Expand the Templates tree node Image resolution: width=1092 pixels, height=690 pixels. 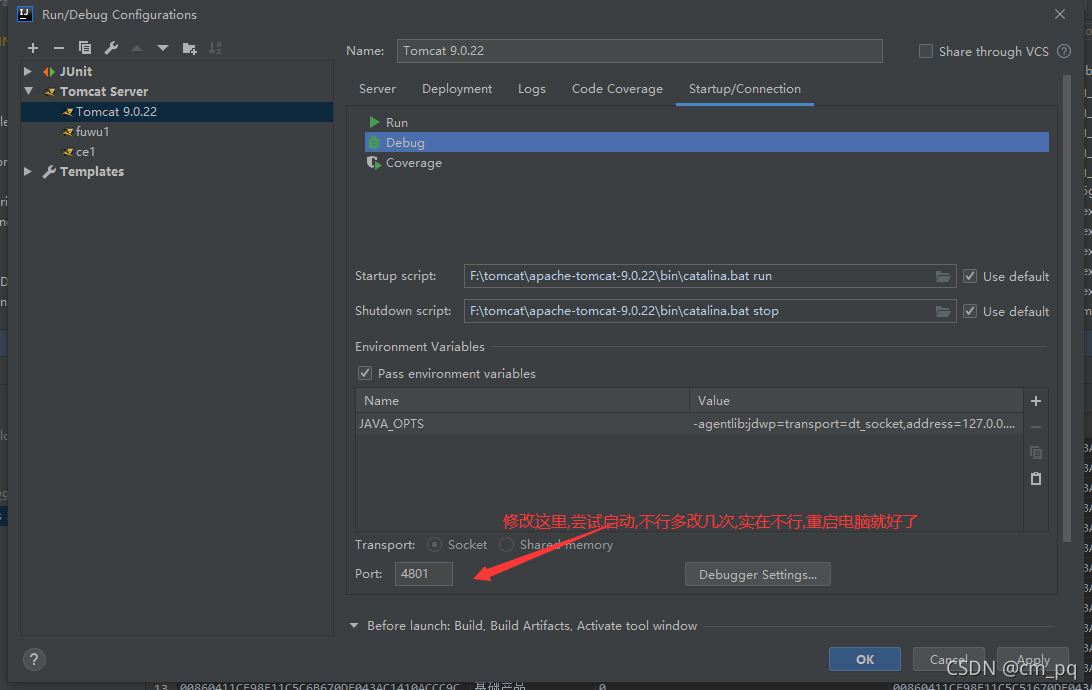(x=28, y=171)
